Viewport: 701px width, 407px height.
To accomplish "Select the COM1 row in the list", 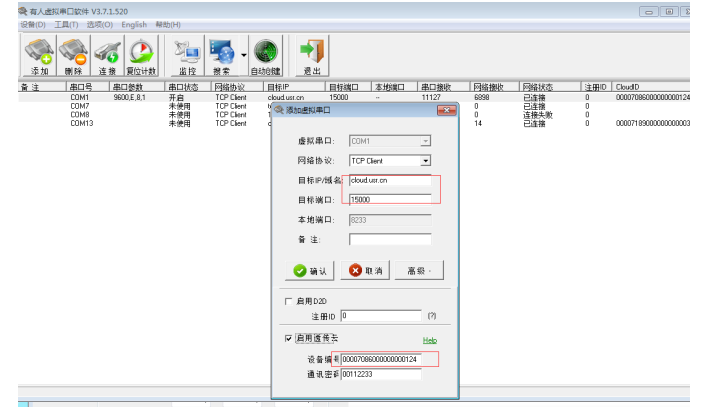I will pyautogui.click(x=354, y=97).
